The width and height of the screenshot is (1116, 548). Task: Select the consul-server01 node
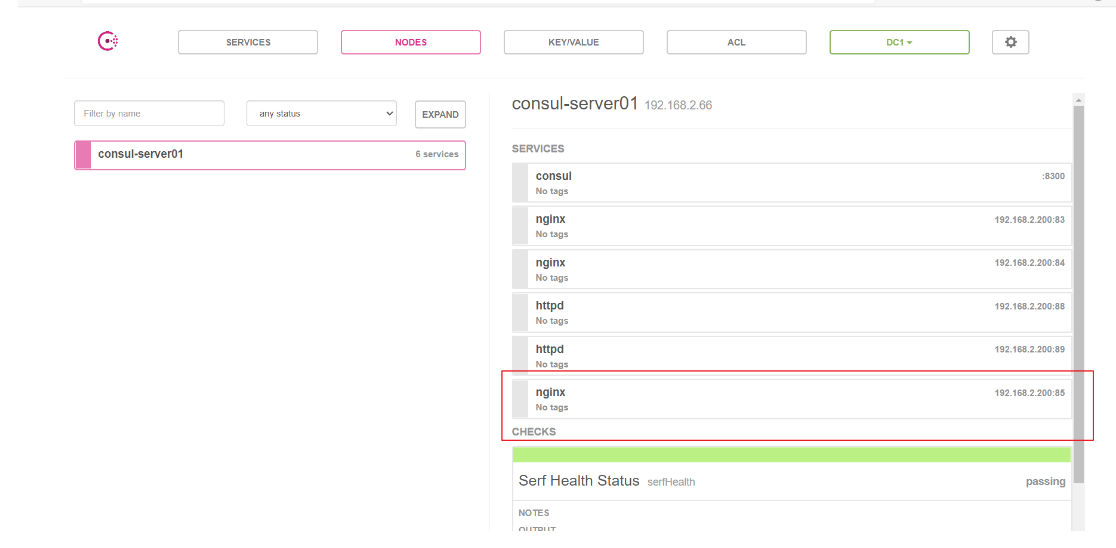(x=270, y=155)
